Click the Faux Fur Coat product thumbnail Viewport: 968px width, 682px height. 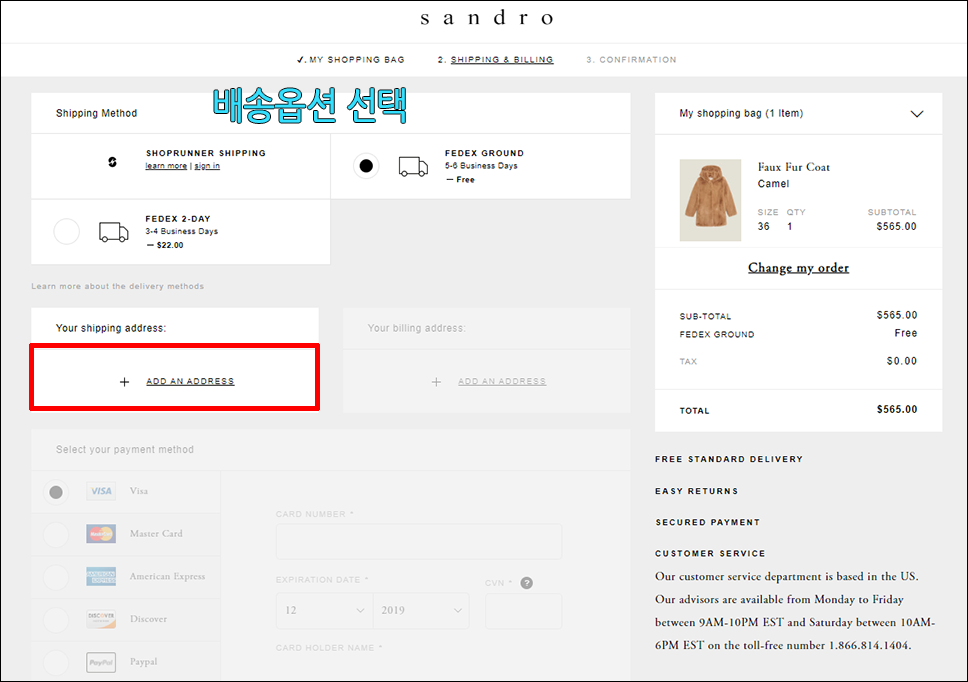point(710,200)
